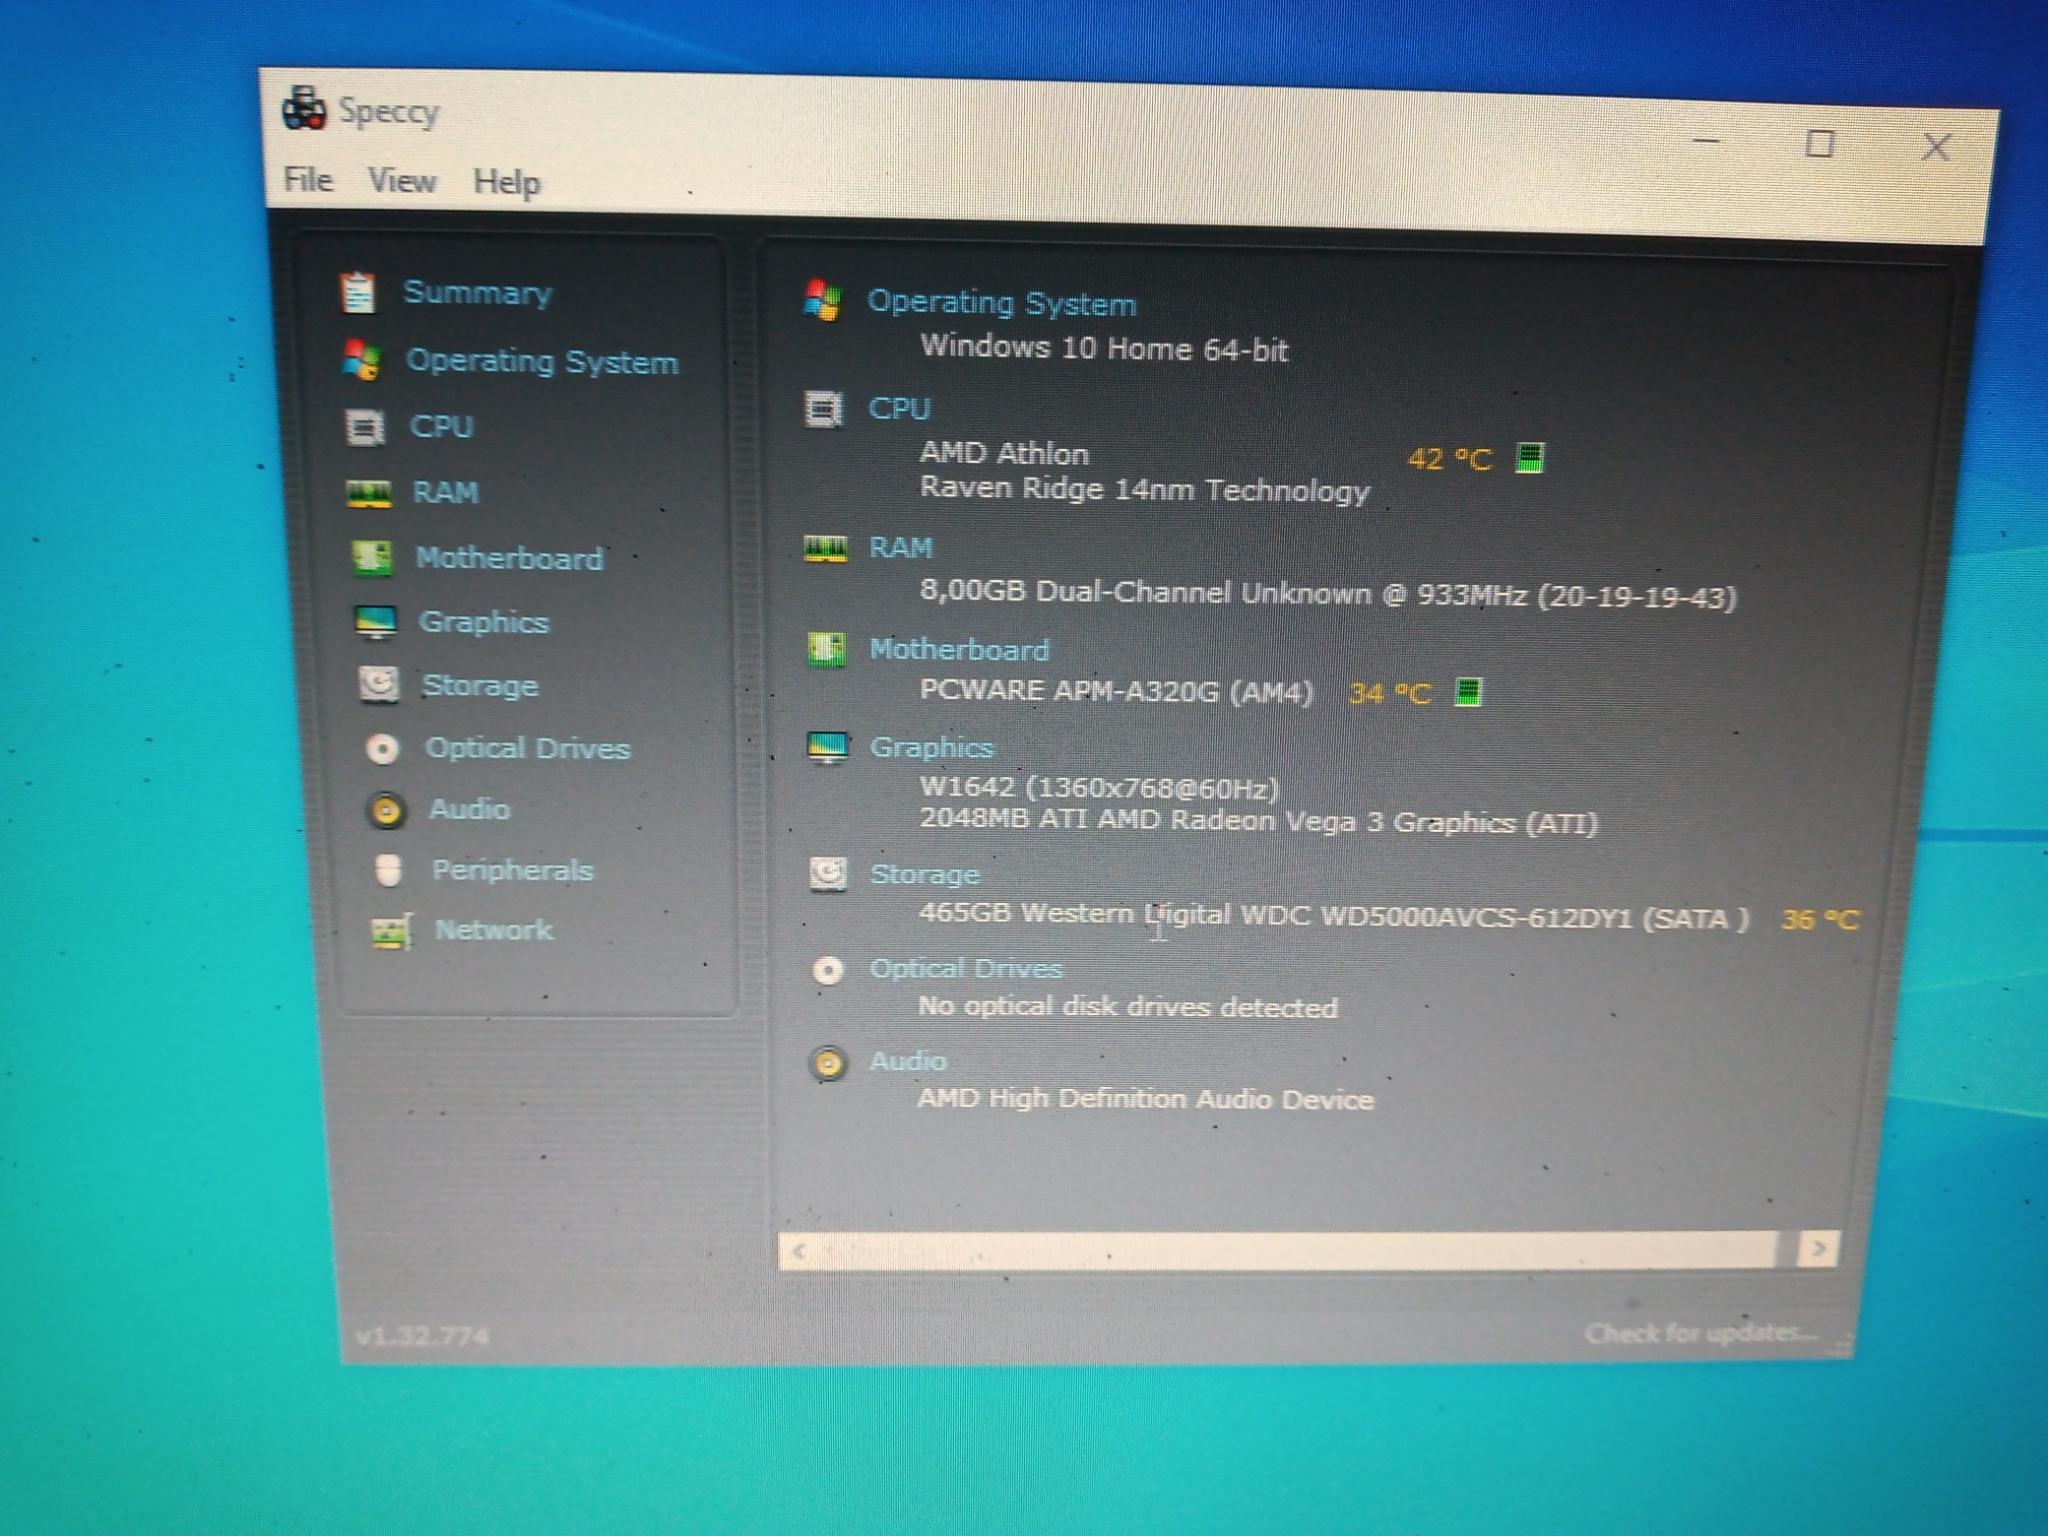Click the disc icon beside Optical Drives heading
The width and height of the screenshot is (2048, 1536).
828,970
